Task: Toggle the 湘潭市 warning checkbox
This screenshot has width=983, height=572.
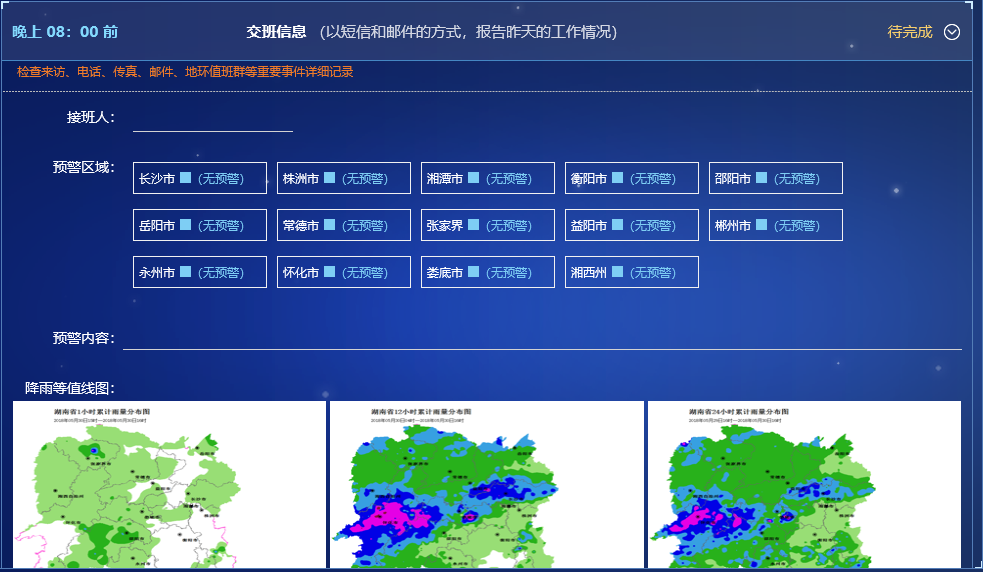Action: tap(474, 178)
